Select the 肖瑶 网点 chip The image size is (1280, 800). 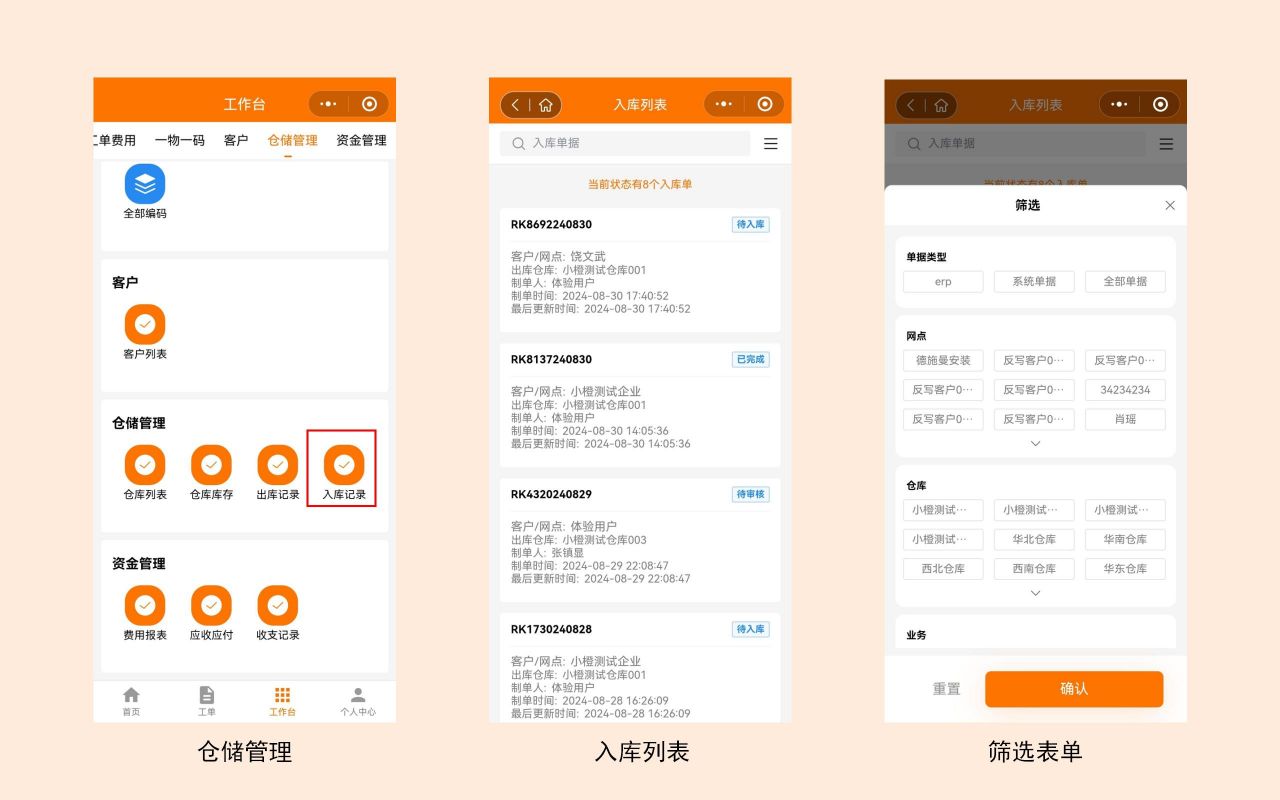(1125, 419)
